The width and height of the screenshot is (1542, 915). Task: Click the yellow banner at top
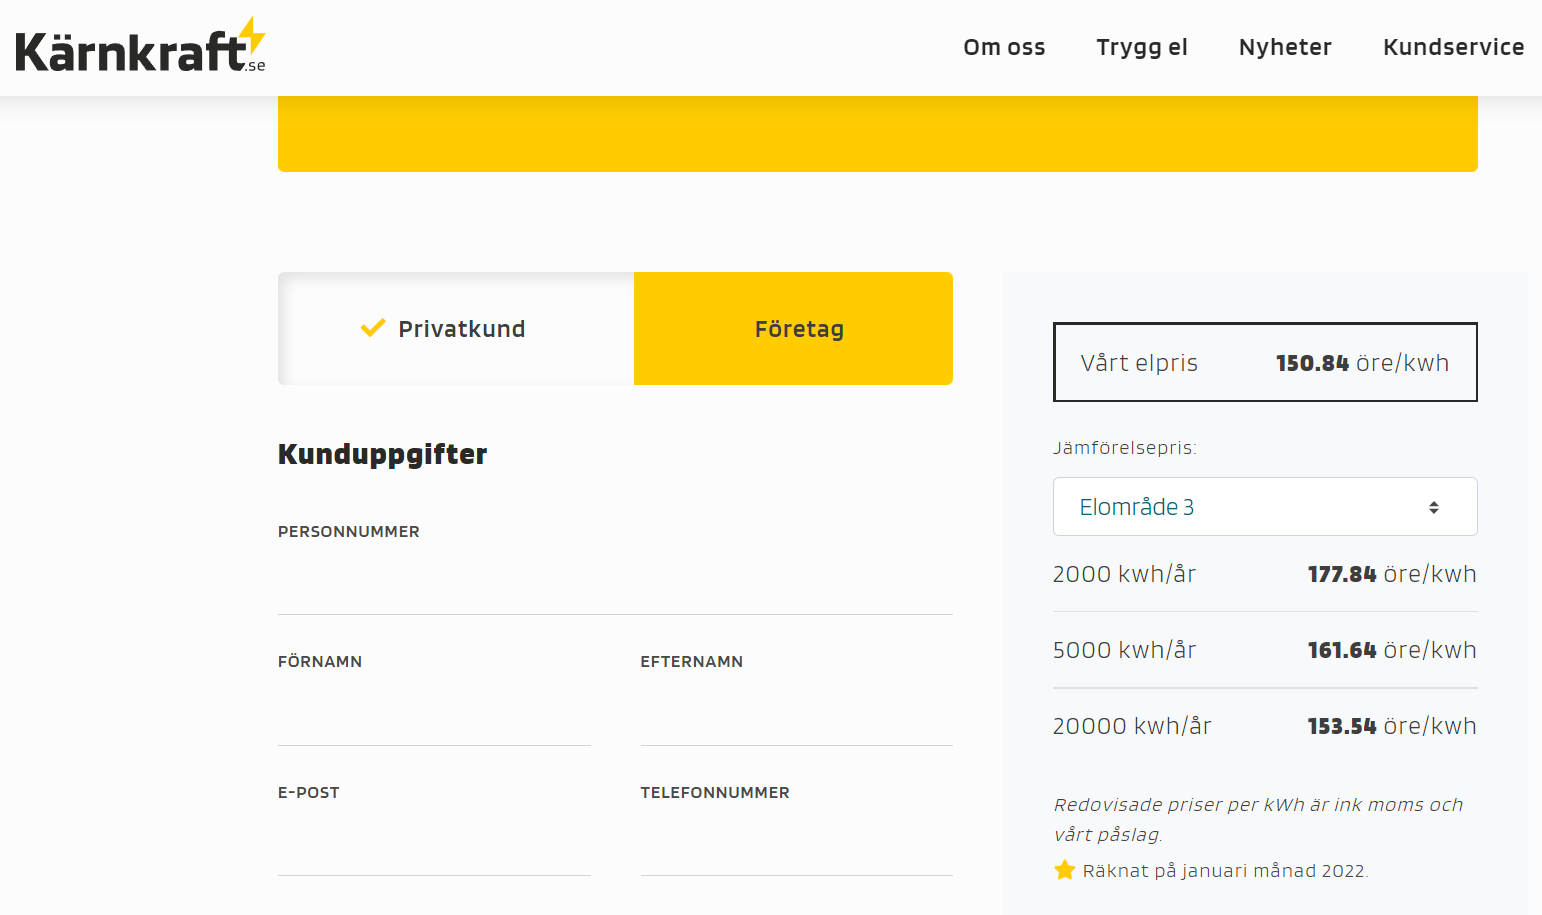click(877, 134)
